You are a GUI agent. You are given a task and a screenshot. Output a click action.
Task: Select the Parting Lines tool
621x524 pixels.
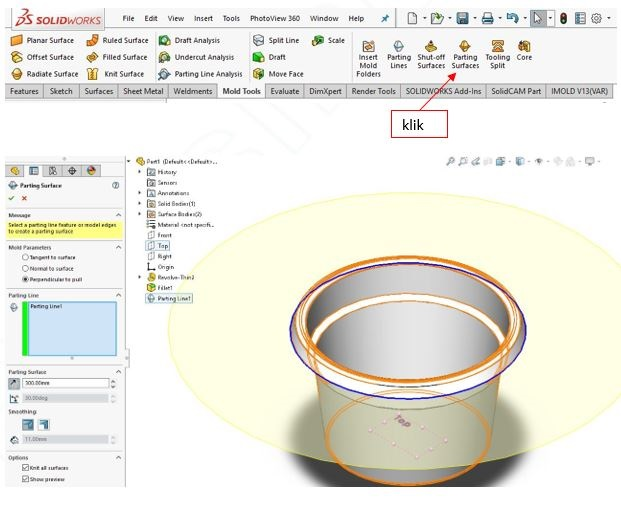tap(399, 46)
